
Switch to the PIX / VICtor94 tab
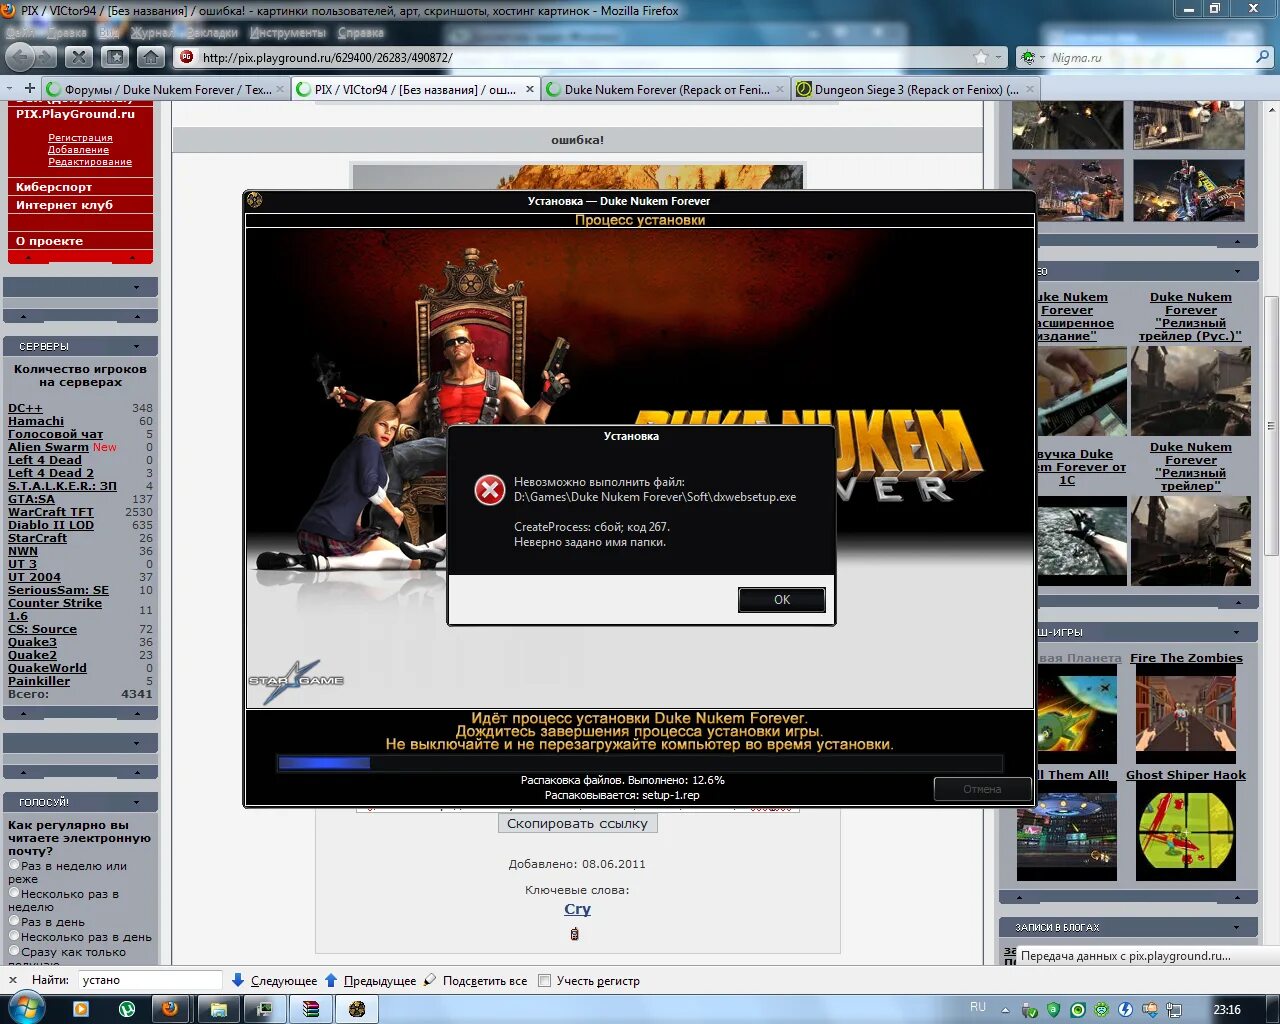tap(416, 89)
